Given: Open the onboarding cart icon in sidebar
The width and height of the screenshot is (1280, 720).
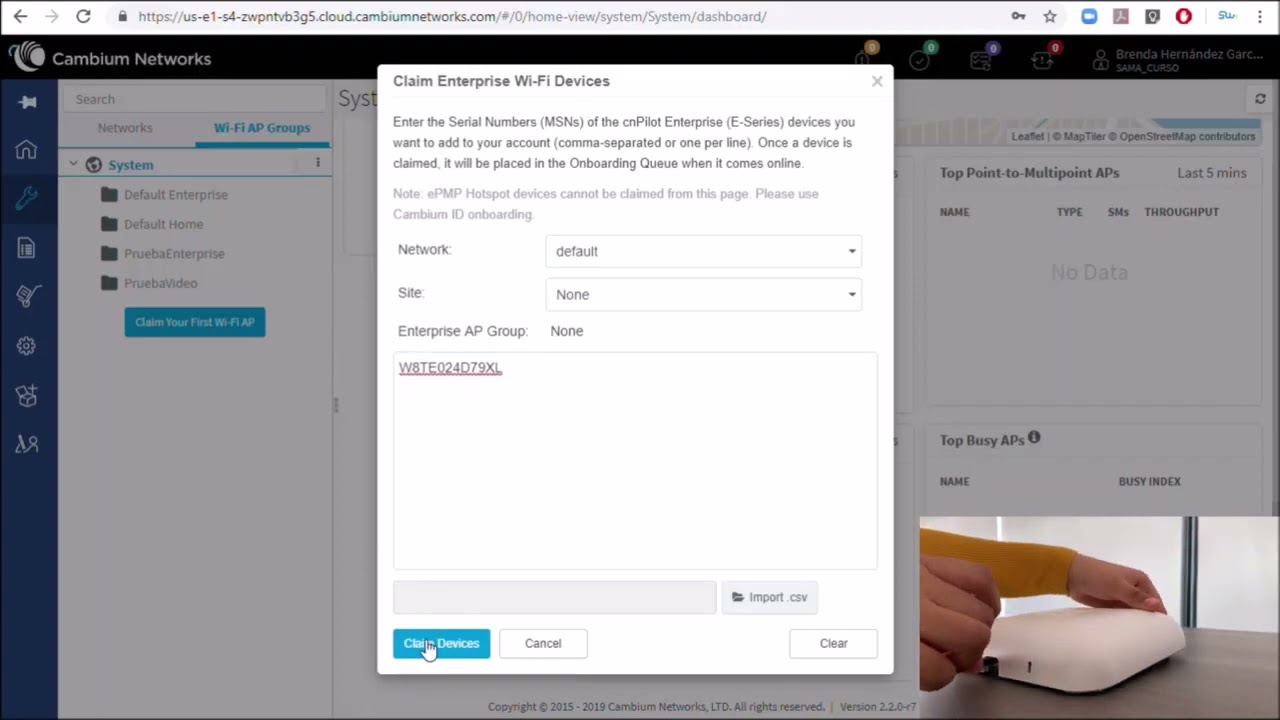Looking at the screenshot, I should (27, 297).
